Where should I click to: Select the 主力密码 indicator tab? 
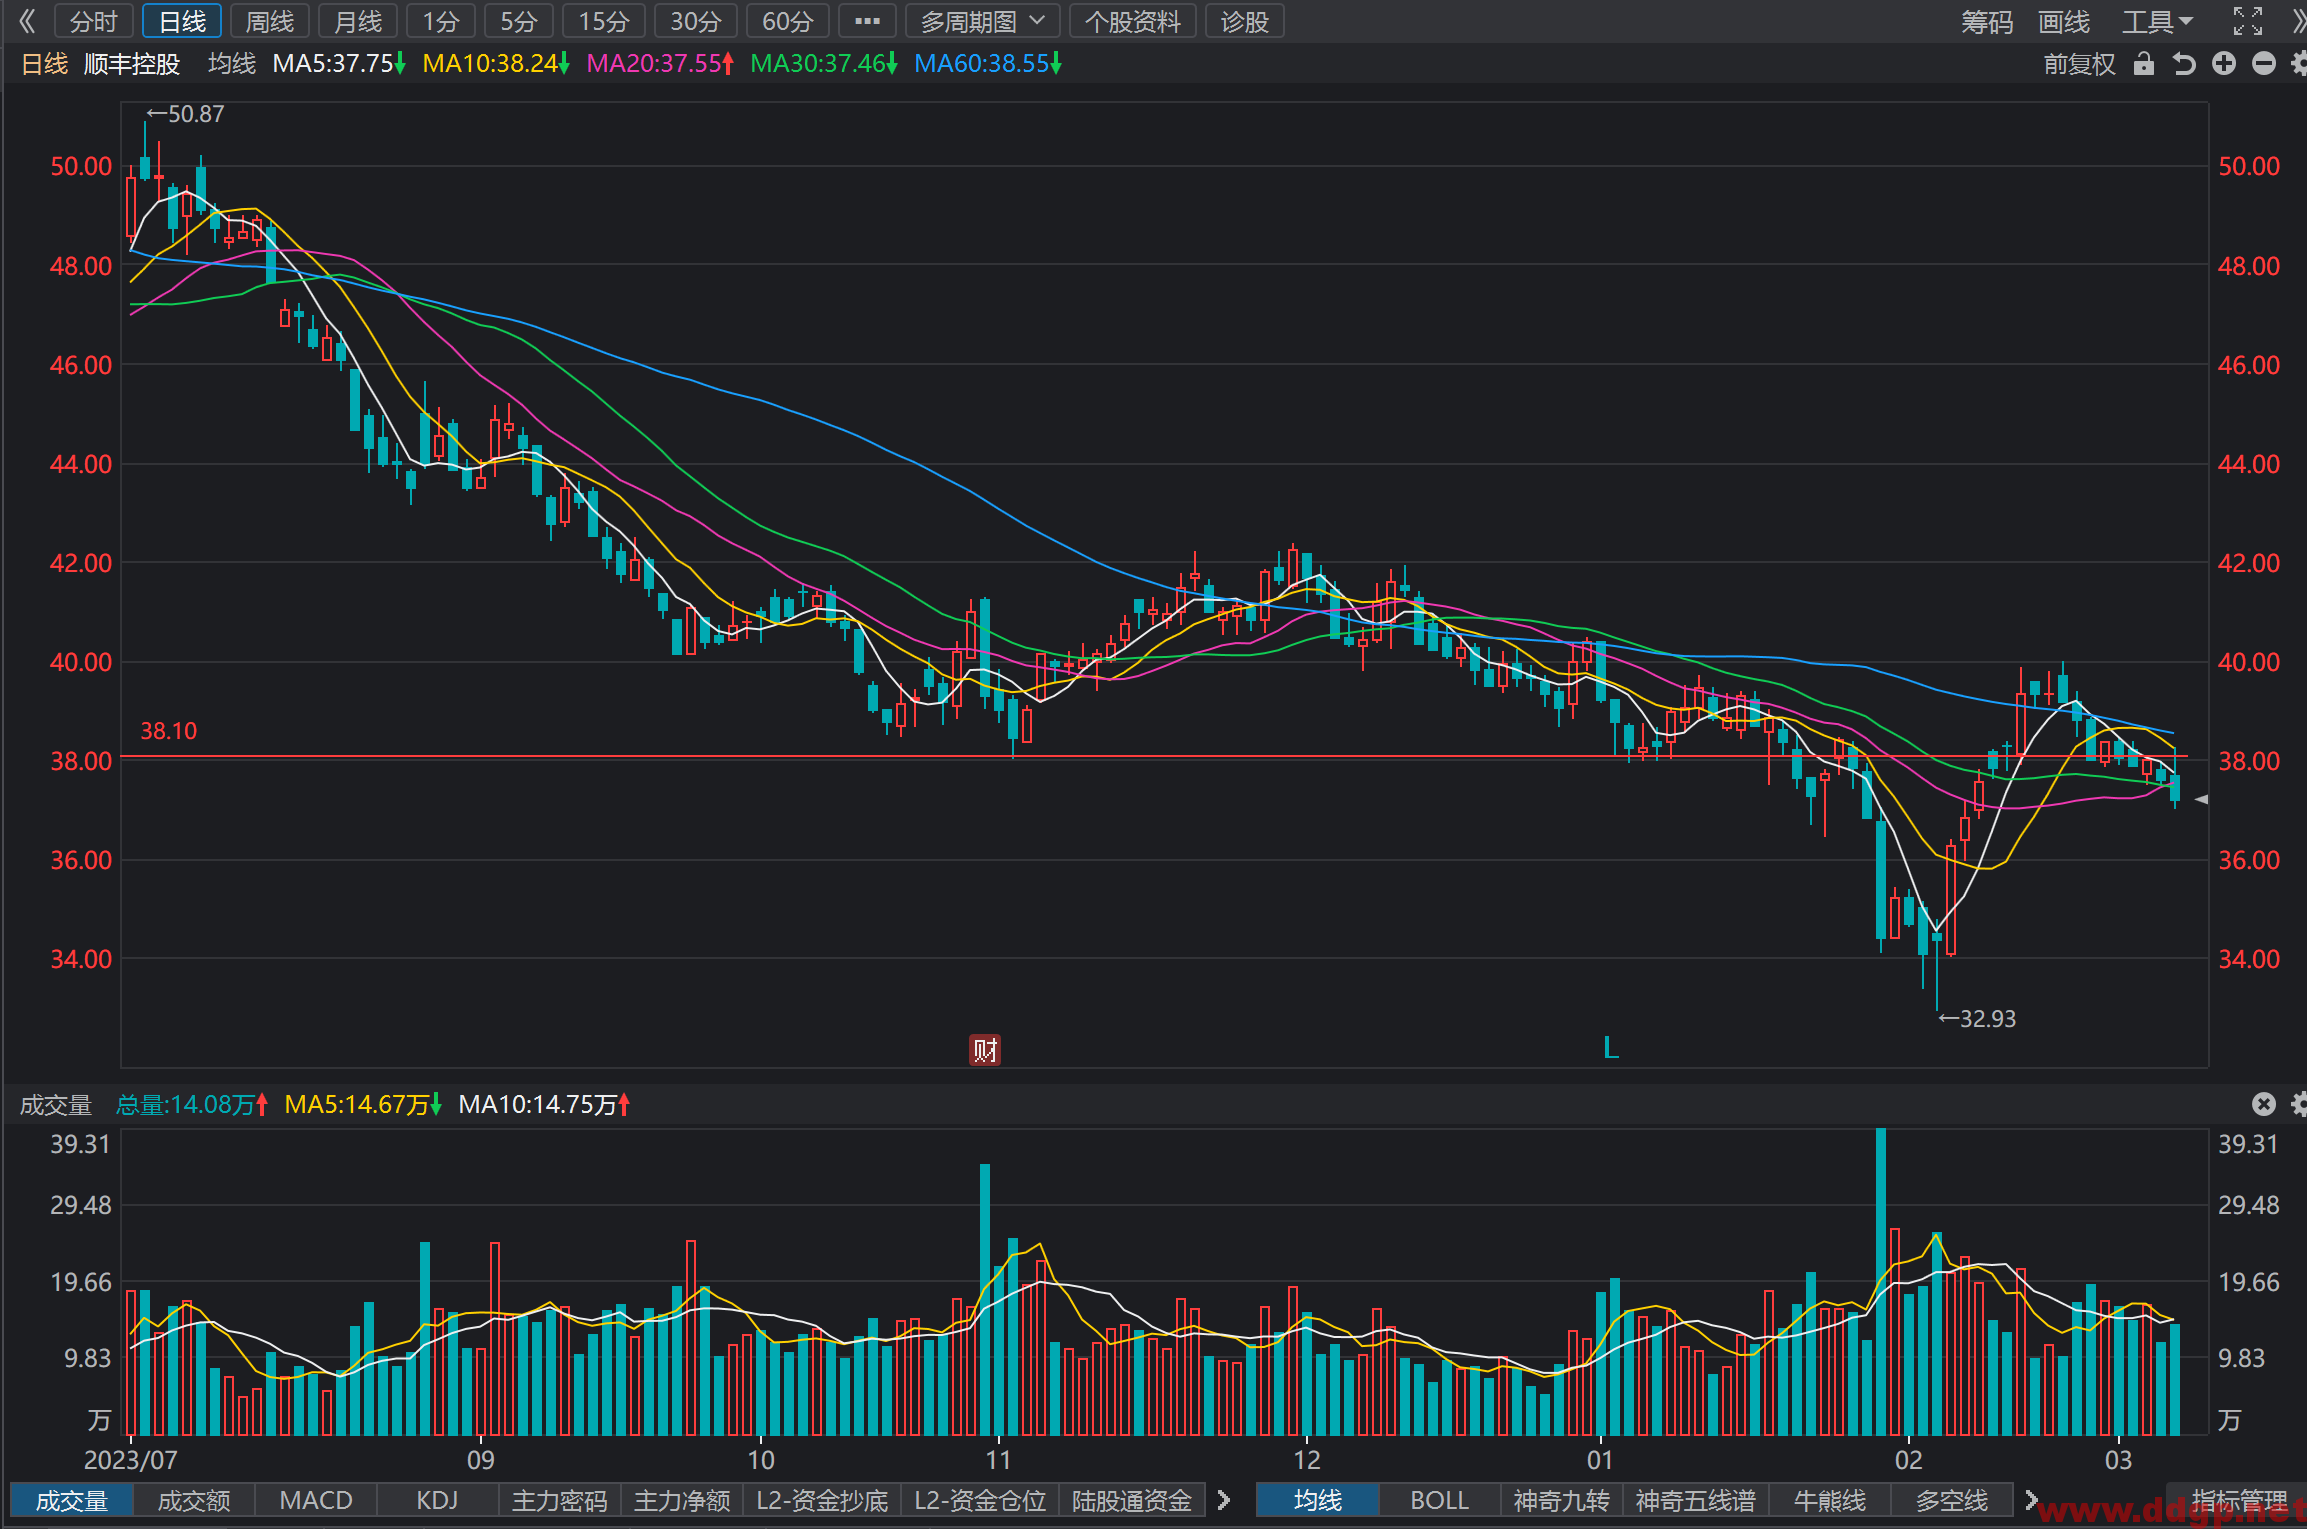[x=559, y=1500]
